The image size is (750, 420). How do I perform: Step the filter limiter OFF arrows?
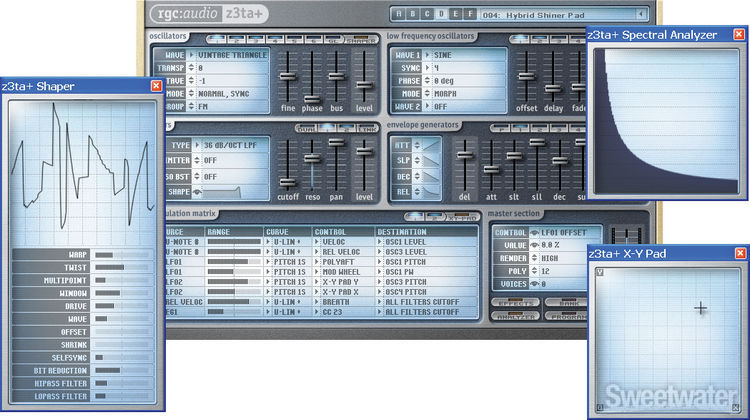pos(197,161)
